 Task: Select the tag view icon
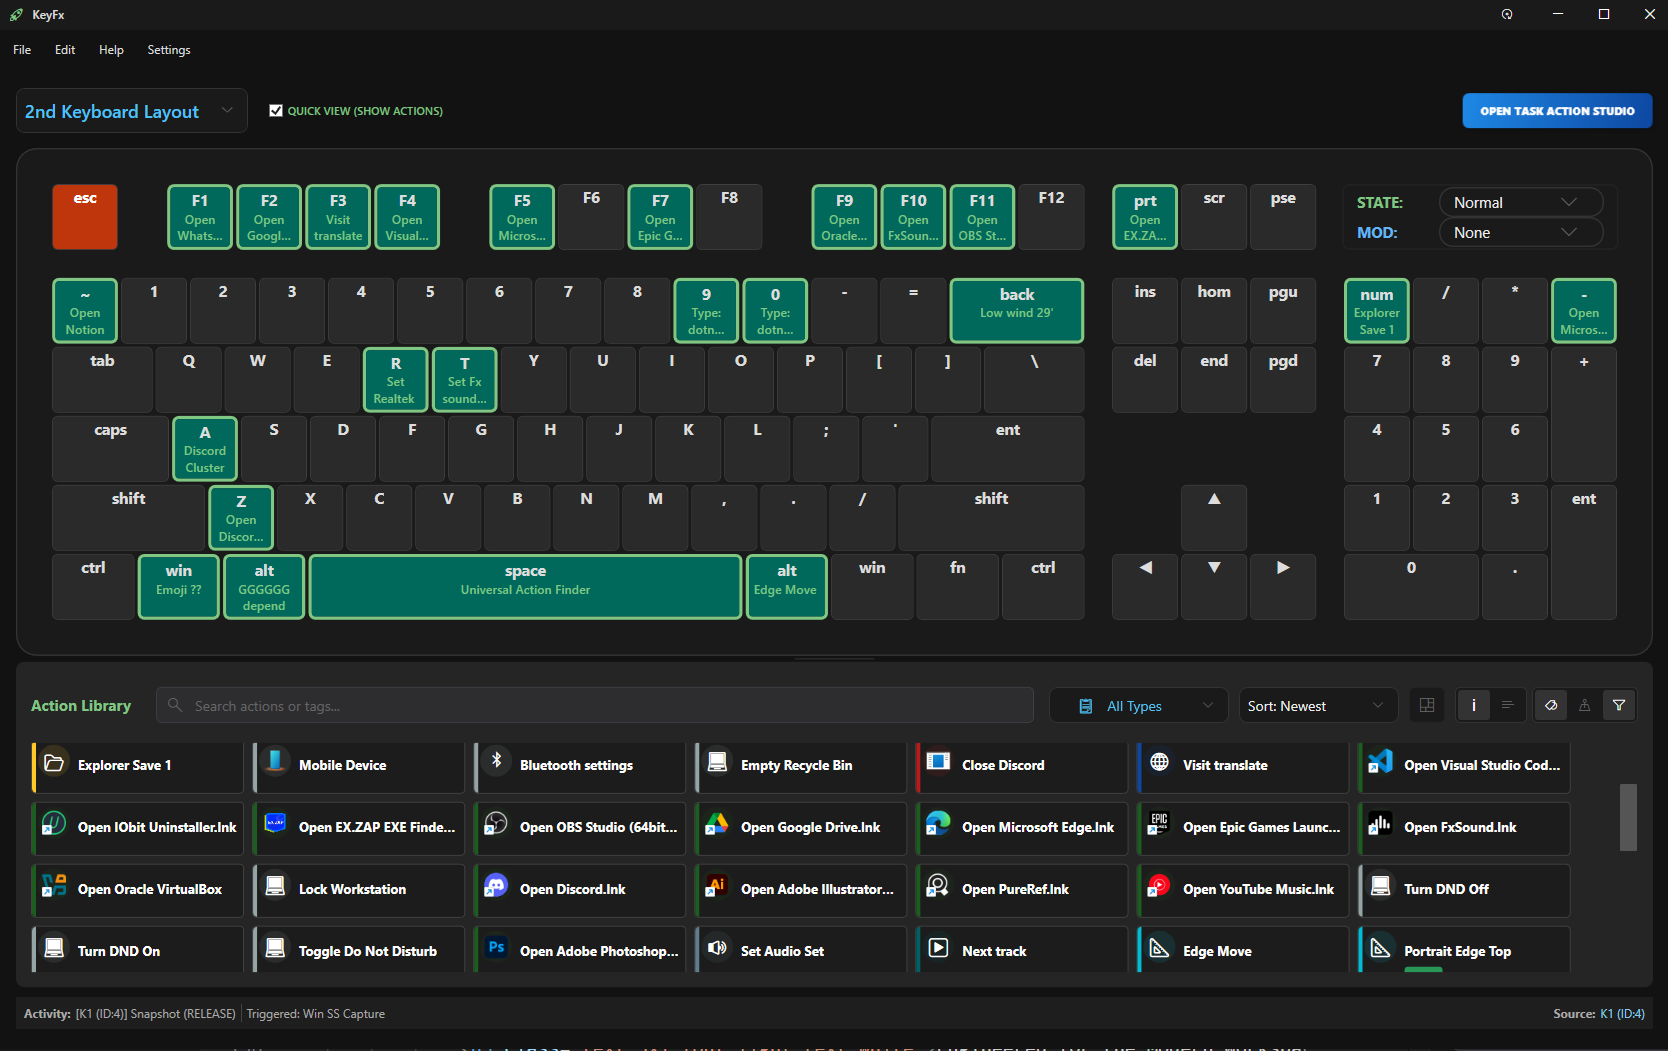(1550, 705)
